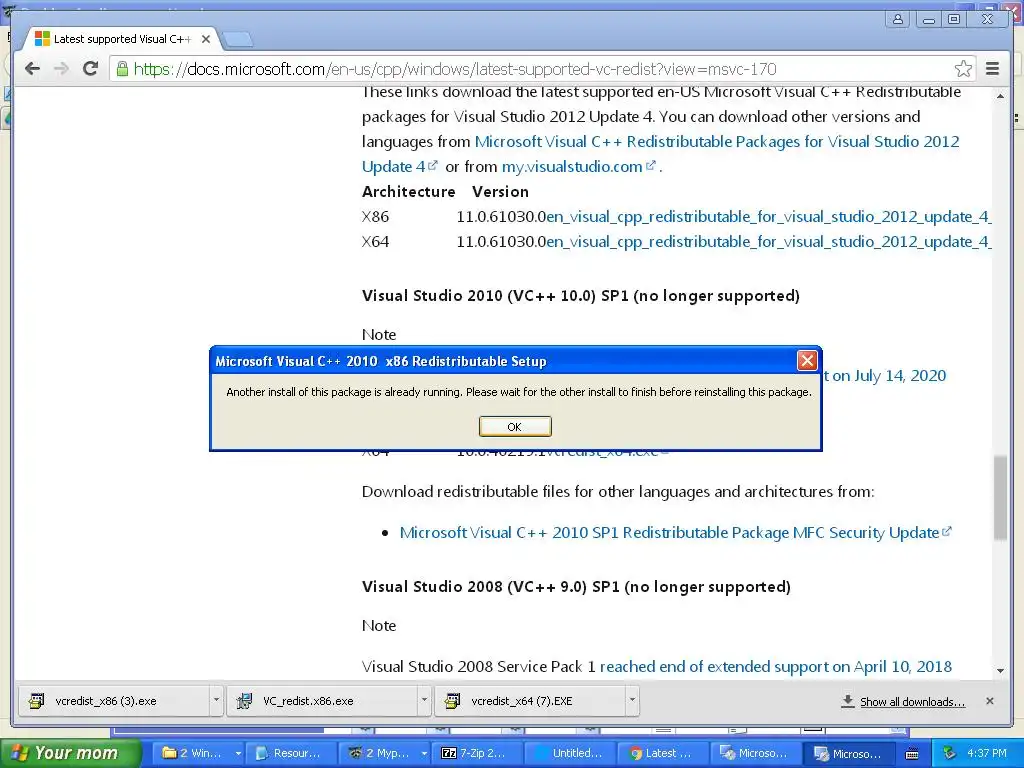Expand the 2 Myp... taskbar group arrow
Viewport: 1024px width, 768px height.
pyautogui.click(x=424, y=754)
